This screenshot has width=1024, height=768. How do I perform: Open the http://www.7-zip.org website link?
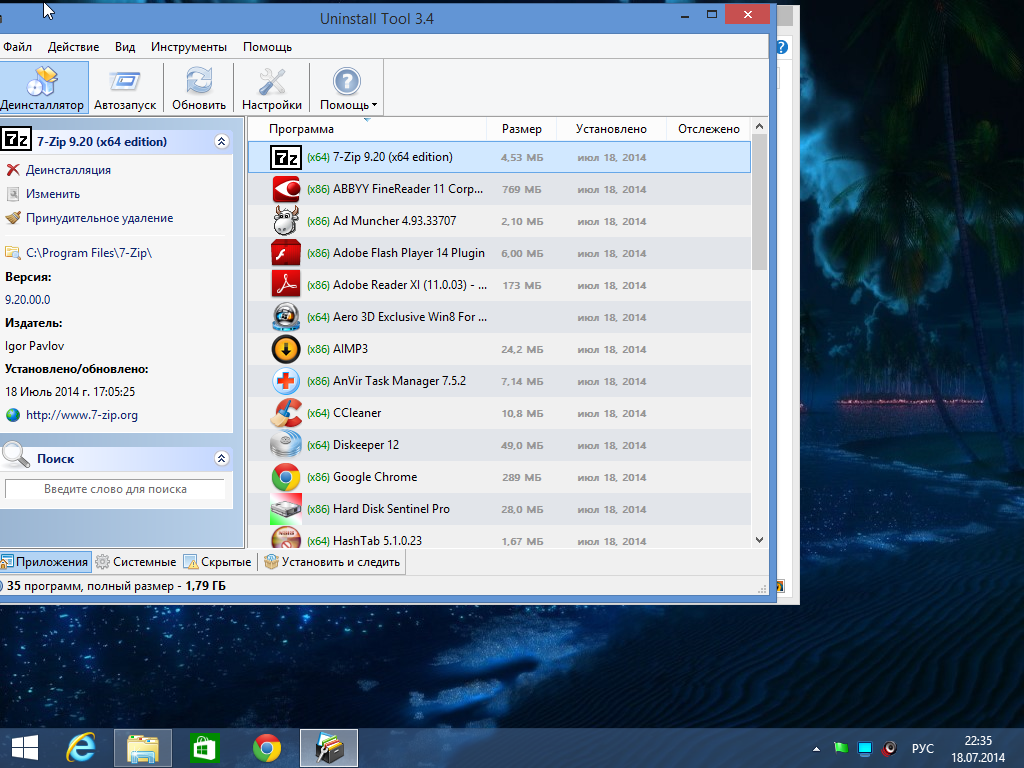(82, 415)
